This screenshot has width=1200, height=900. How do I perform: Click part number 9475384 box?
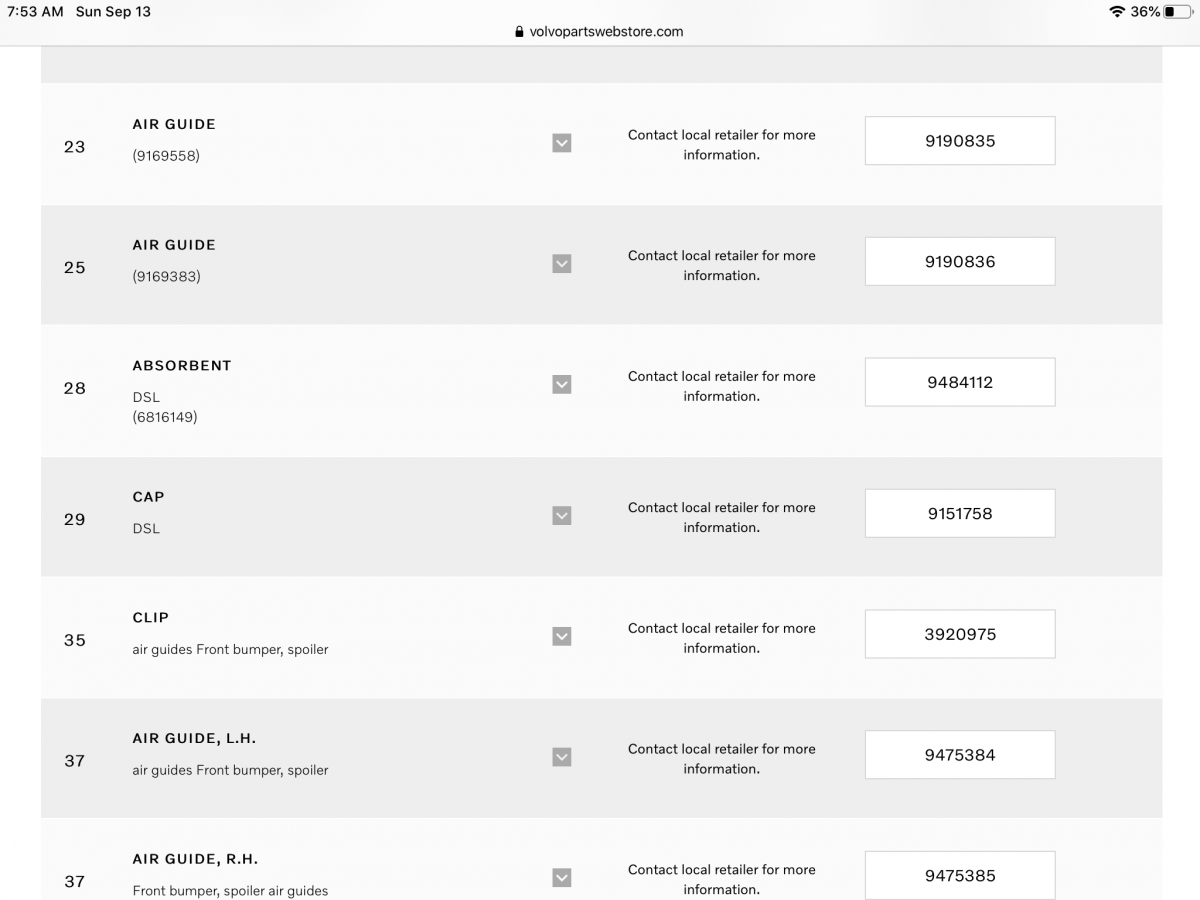960,755
